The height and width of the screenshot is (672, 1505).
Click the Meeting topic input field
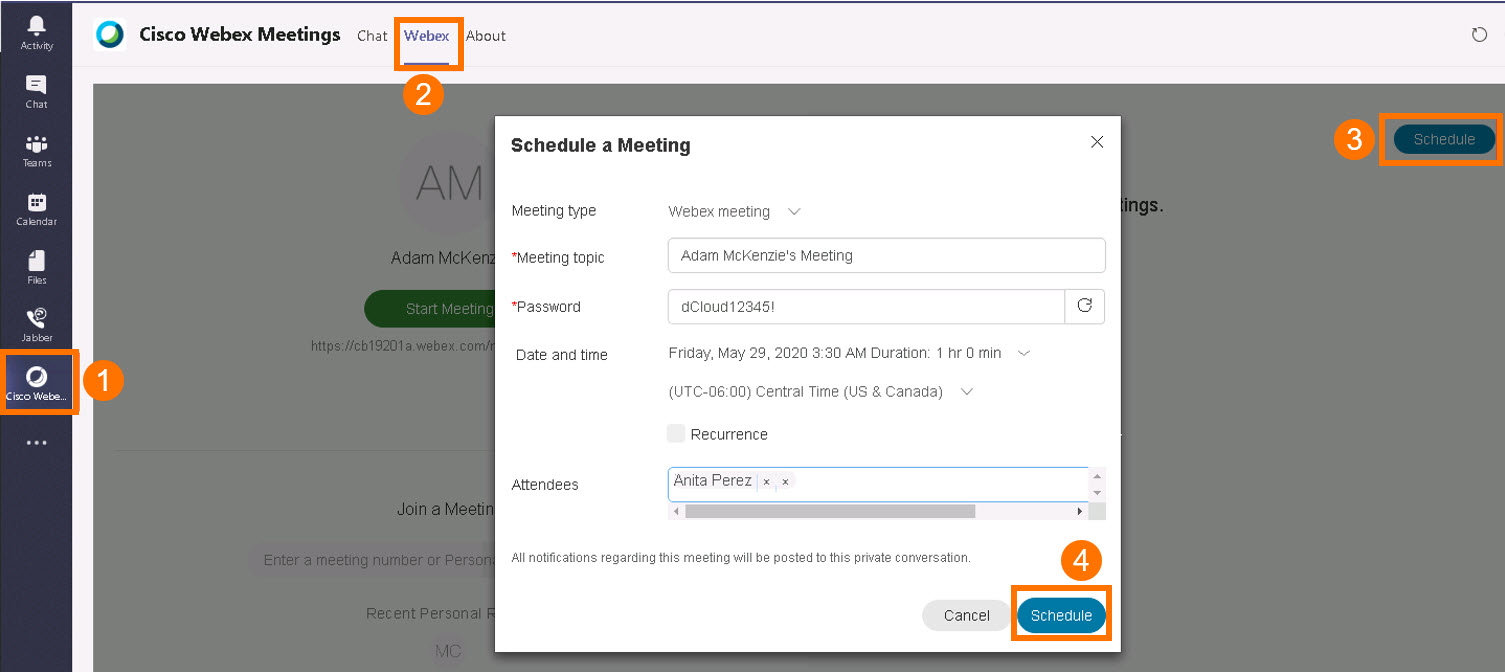point(886,255)
